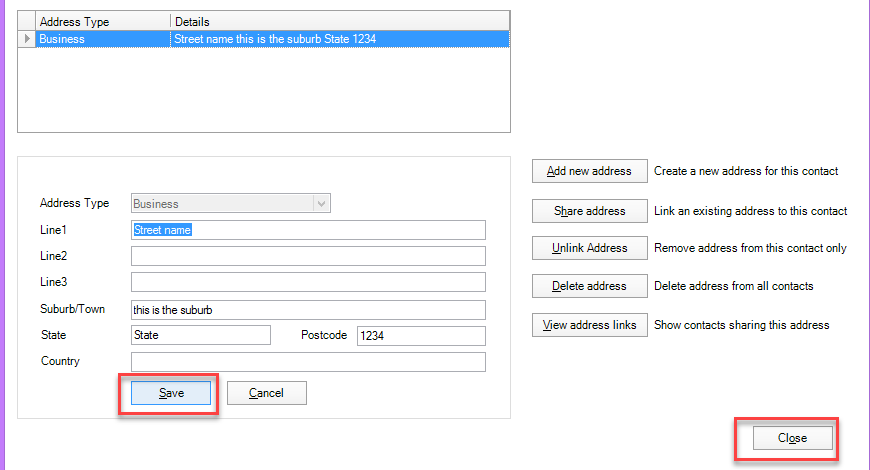Screen dimensions: 870x470
Task: Click the Address Type column header
Action: pyautogui.click(x=102, y=21)
